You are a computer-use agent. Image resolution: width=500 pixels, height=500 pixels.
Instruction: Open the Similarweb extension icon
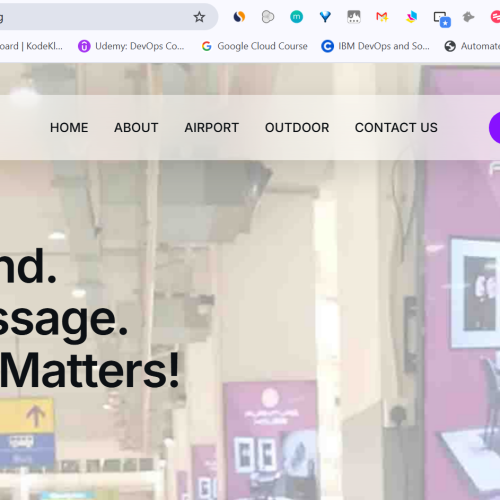pyautogui.click(x=239, y=17)
